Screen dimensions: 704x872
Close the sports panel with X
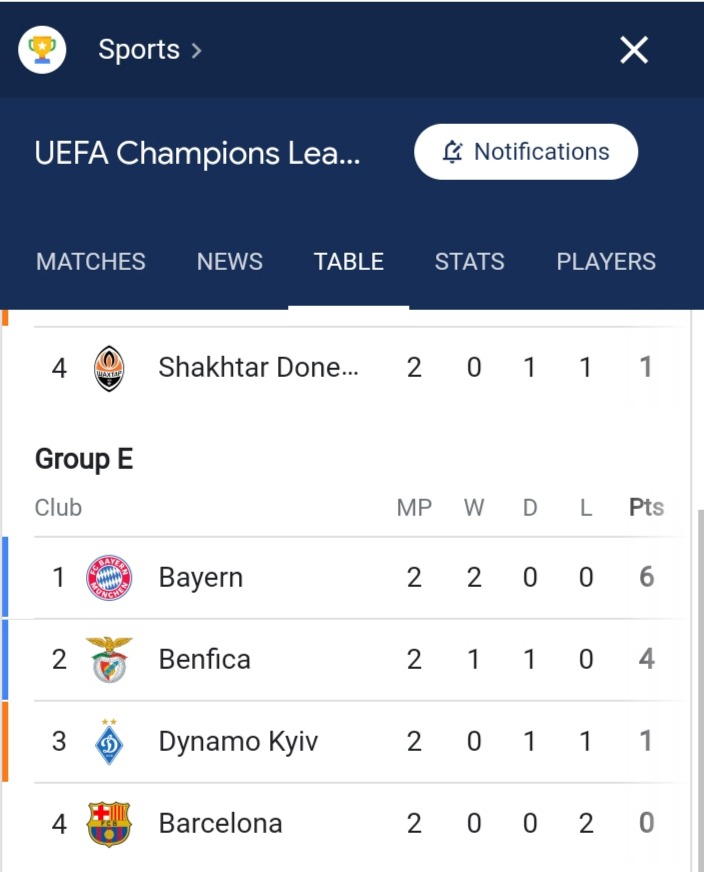634,50
